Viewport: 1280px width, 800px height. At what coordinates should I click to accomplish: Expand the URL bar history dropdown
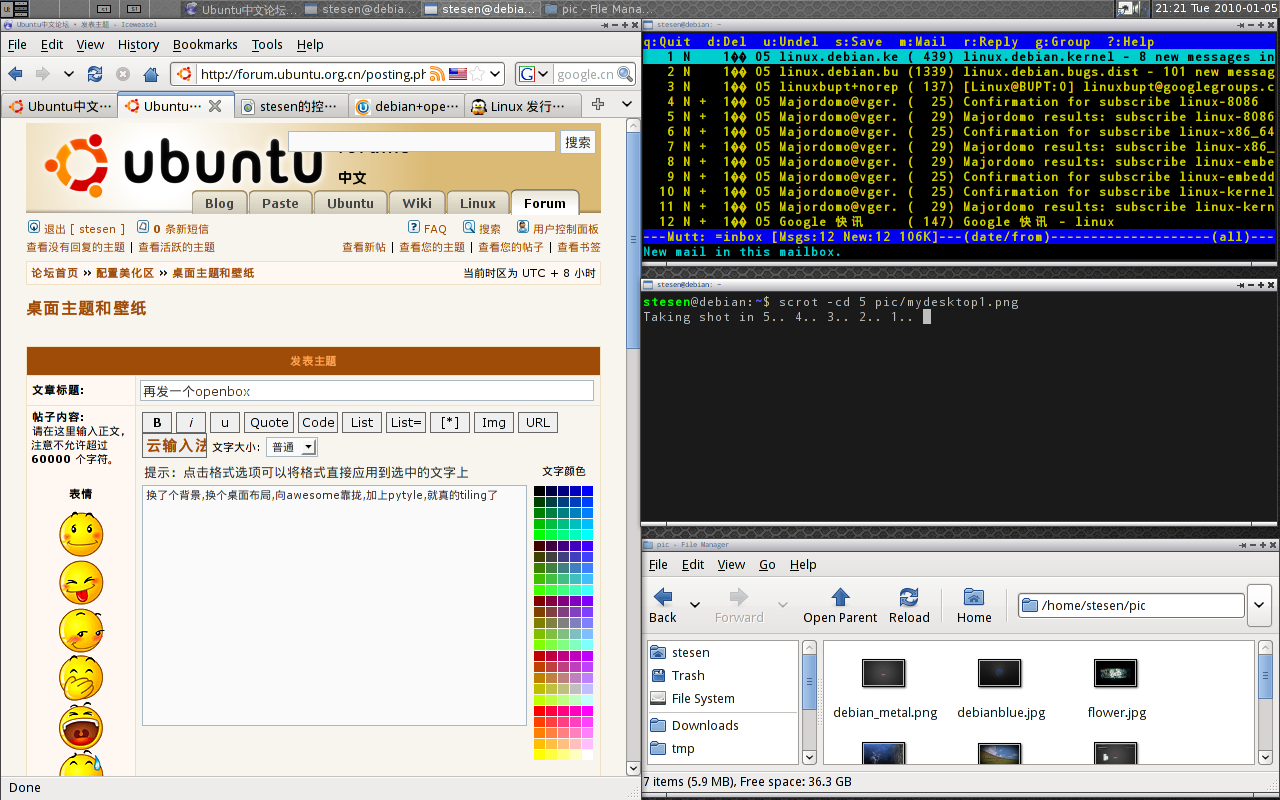point(495,74)
